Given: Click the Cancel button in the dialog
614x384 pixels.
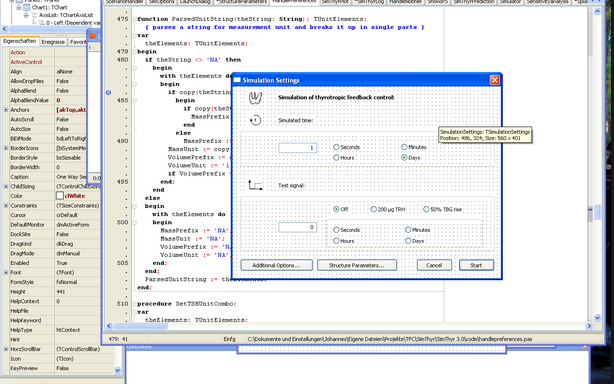Looking at the screenshot, I should tap(434, 265).
